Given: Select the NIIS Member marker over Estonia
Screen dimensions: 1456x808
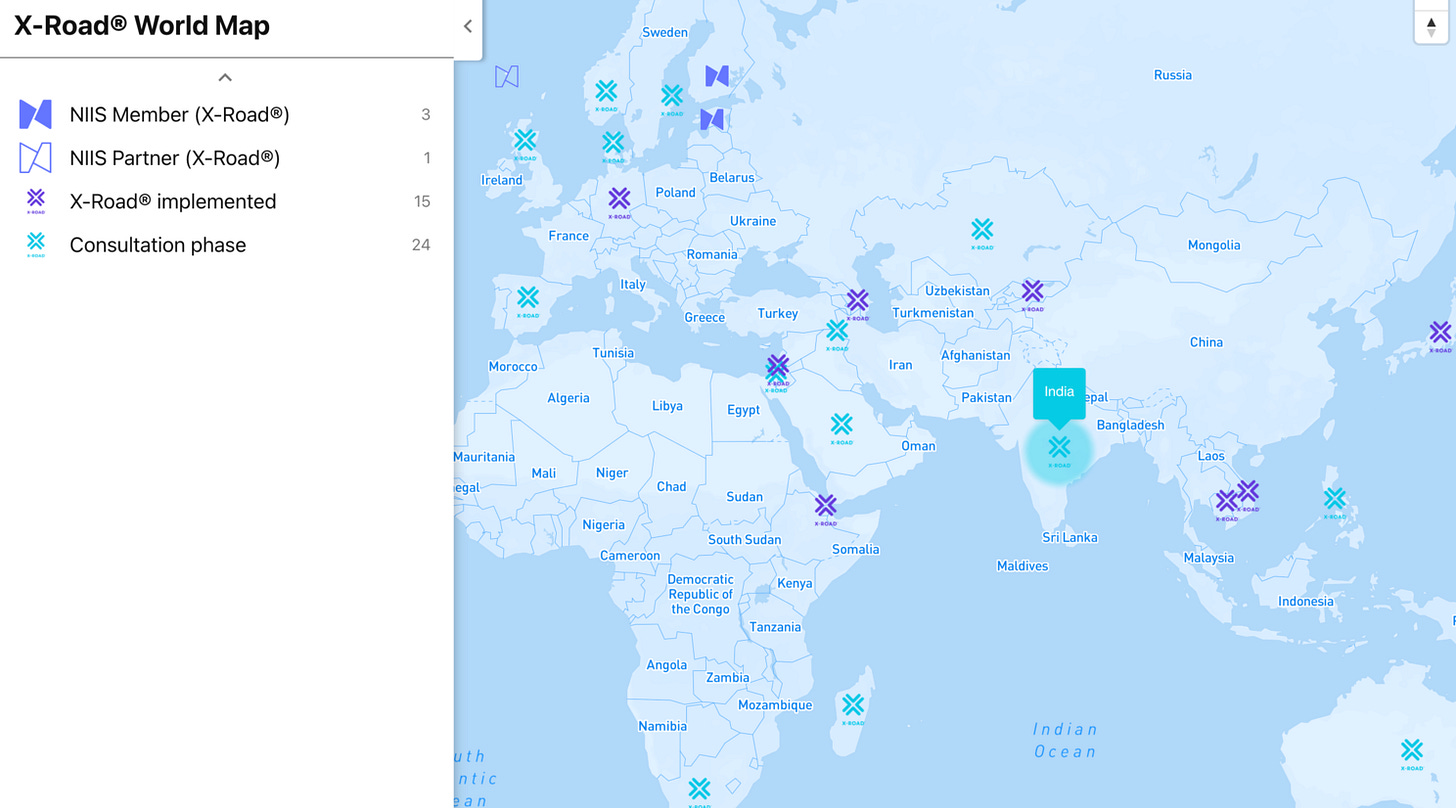Looking at the screenshot, I should pyautogui.click(x=712, y=120).
